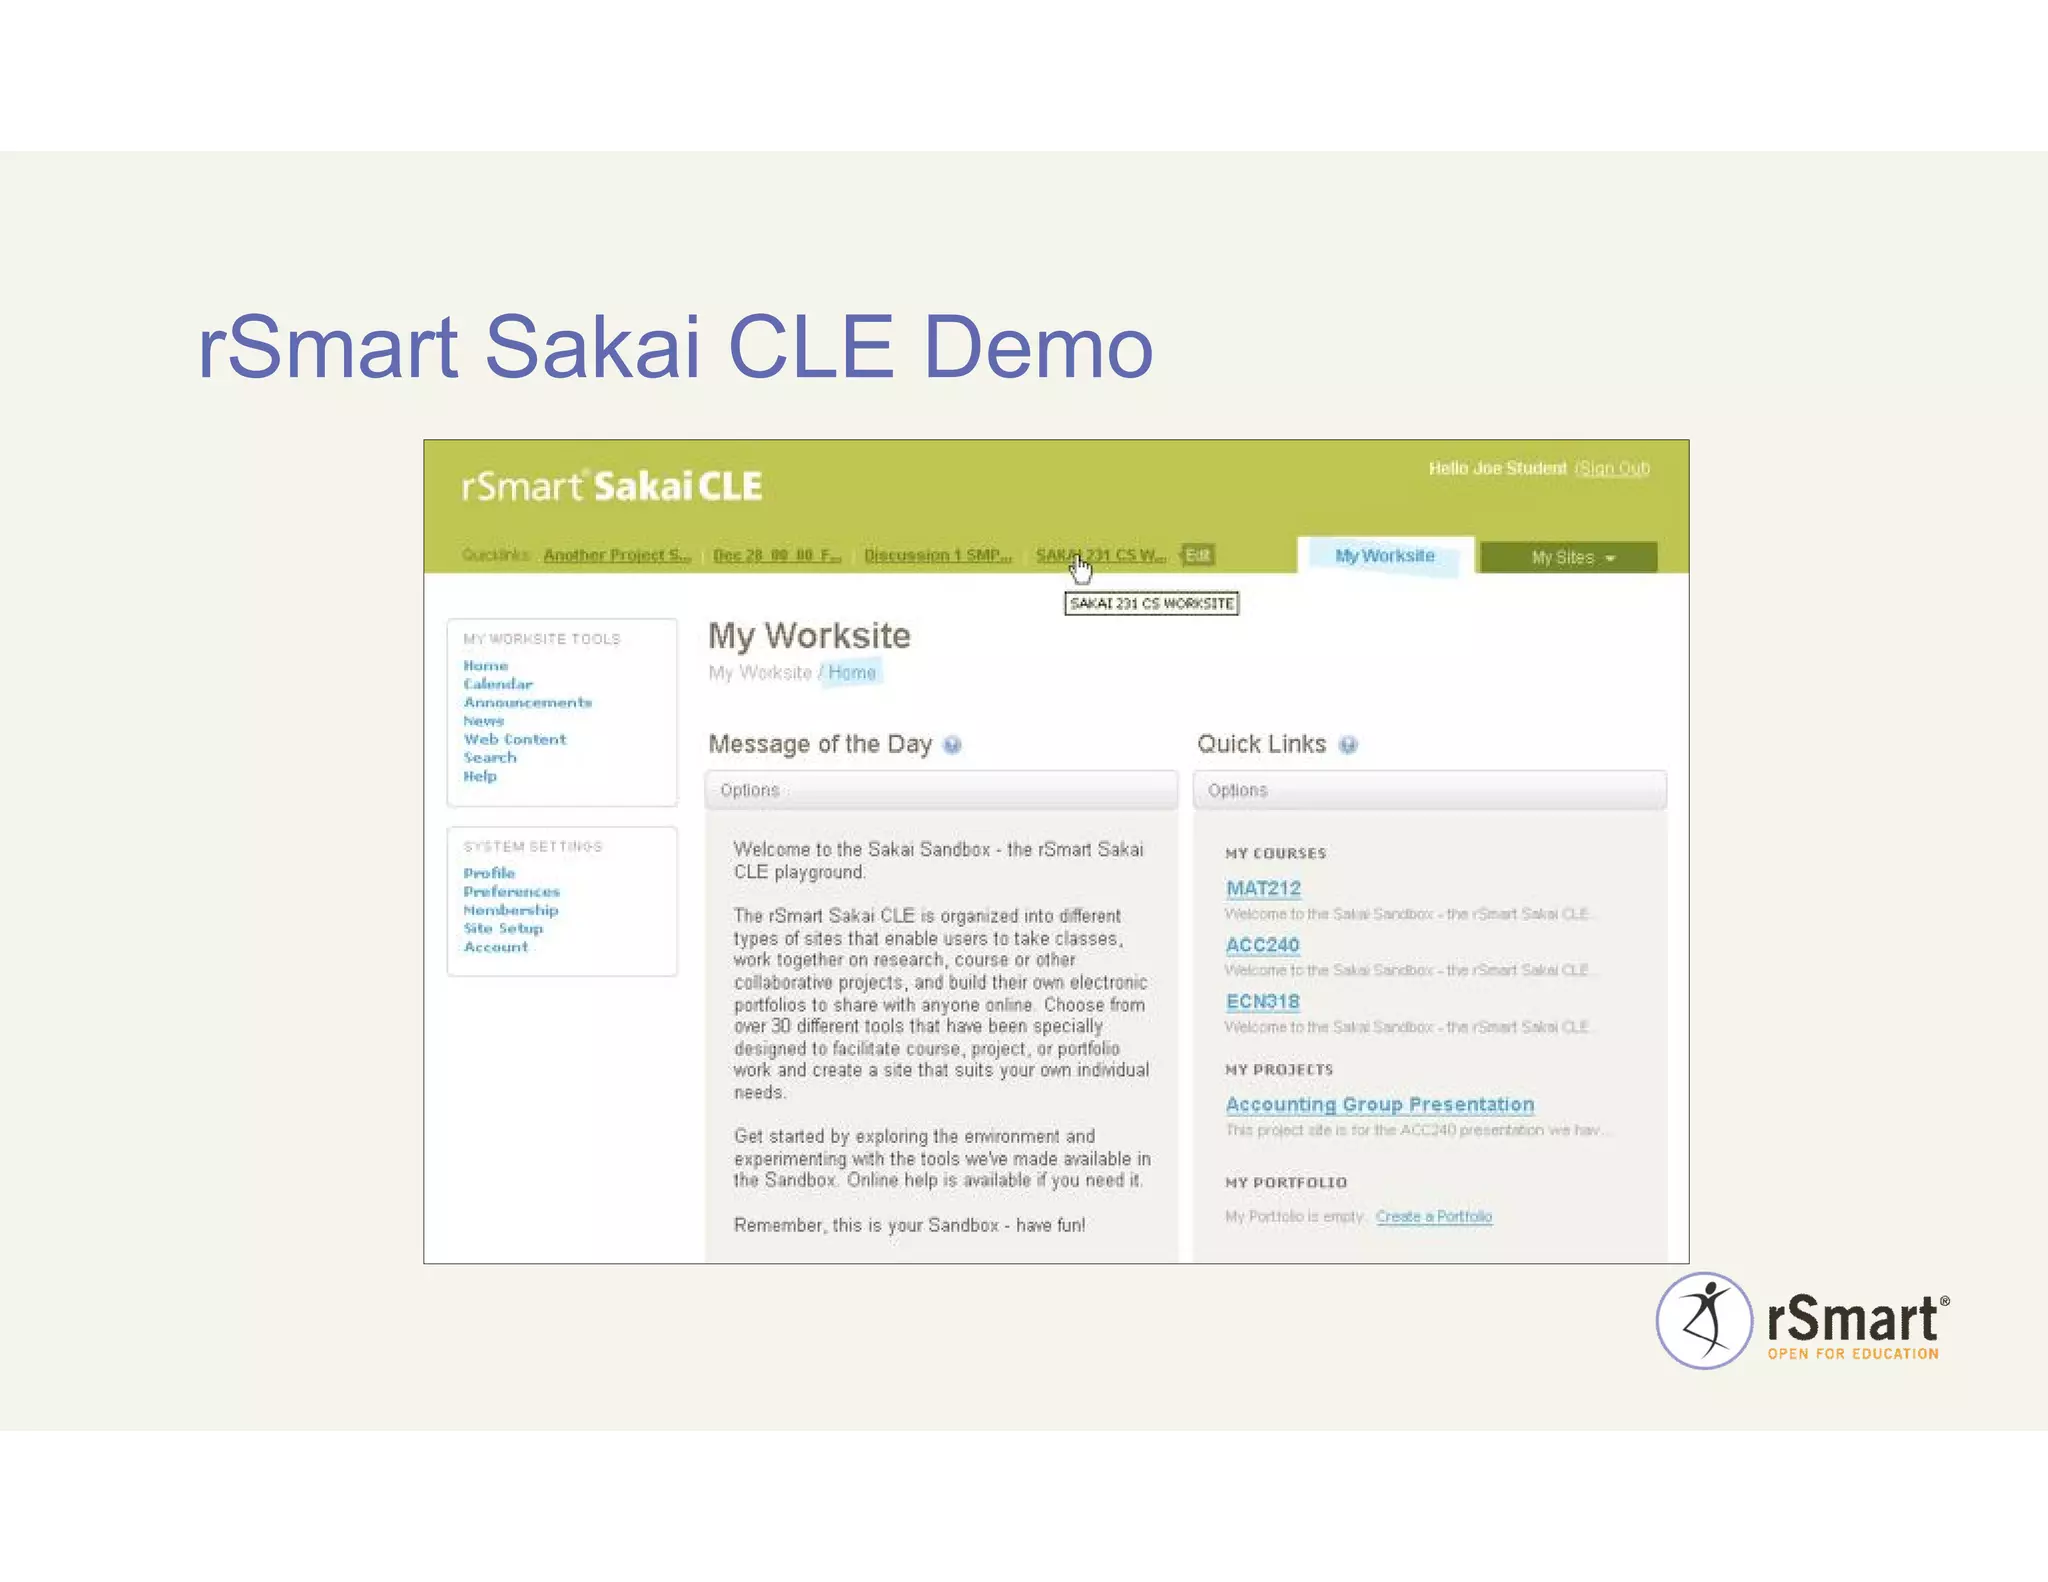2048x1582 pixels.
Task: Open Profile under System Settings
Action: point(489,873)
